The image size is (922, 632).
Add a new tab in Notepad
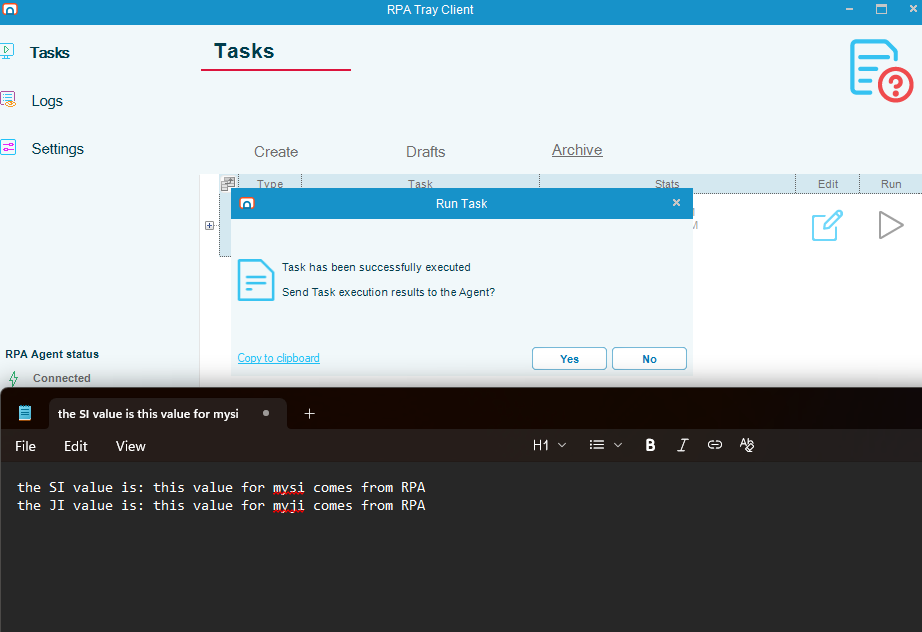point(309,413)
